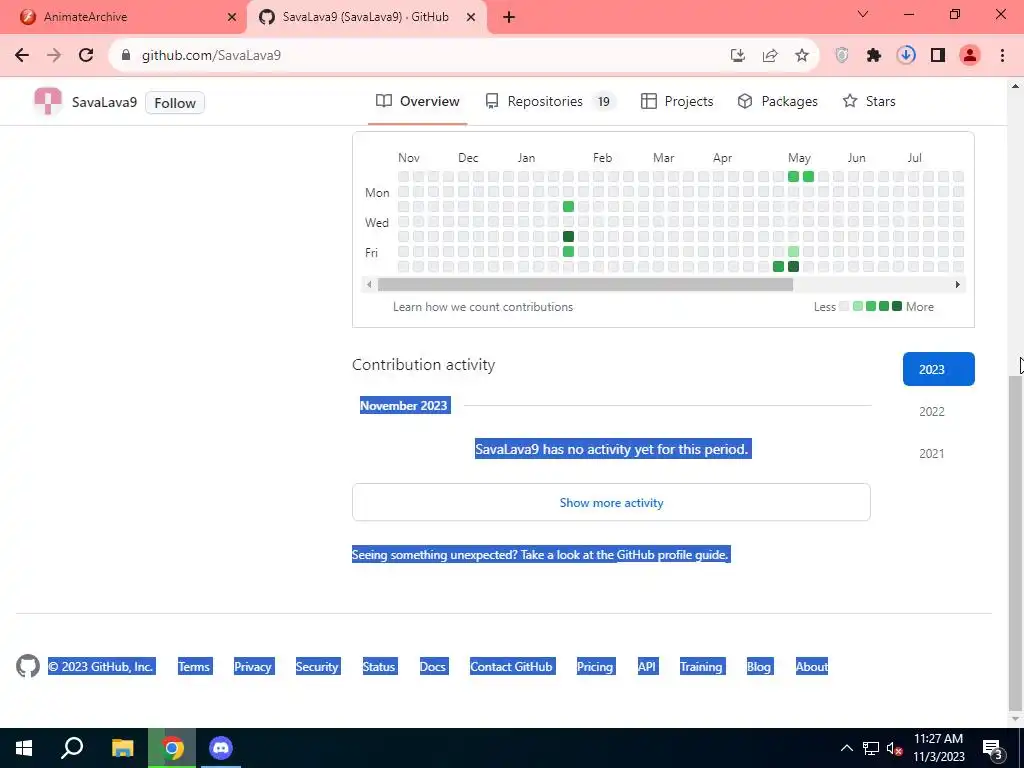The width and height of the screenshot is (1024, 768).
Task: Open a new browser tab
Action: [509, 18]
